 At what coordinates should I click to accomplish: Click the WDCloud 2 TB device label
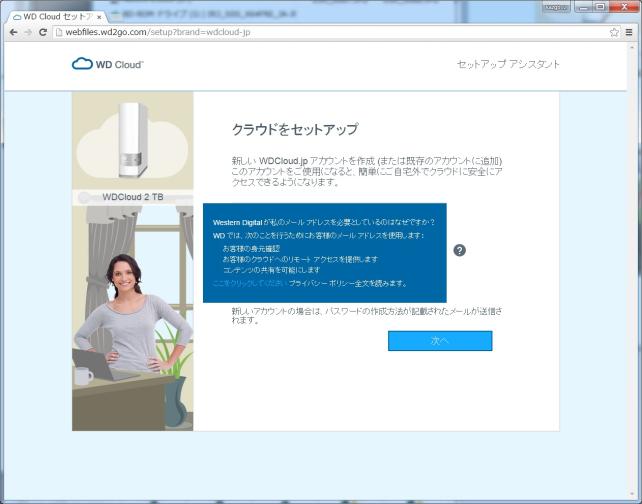[x=133, y=197]
